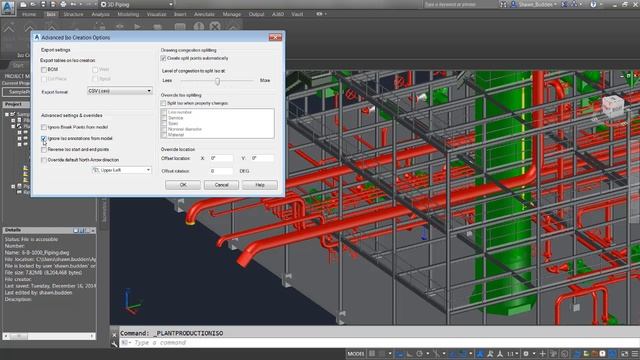Screen dimensions: 640x360
Task: Click the annotation monitor plus icon
Action: point(542,354)
